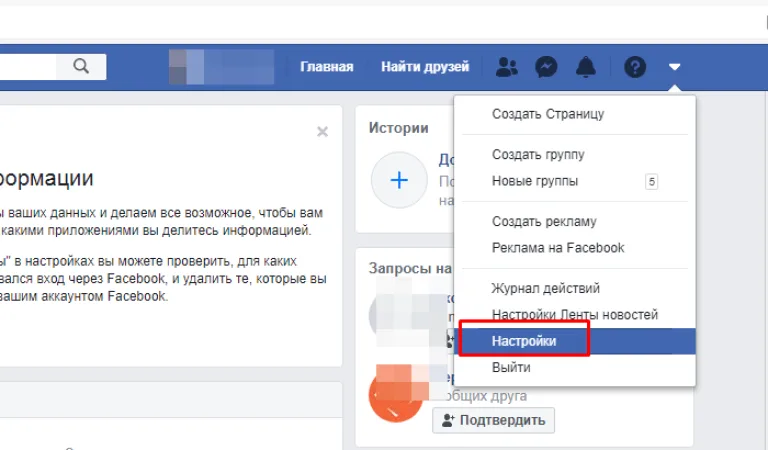Open the quick help question icon

(635, 67)
